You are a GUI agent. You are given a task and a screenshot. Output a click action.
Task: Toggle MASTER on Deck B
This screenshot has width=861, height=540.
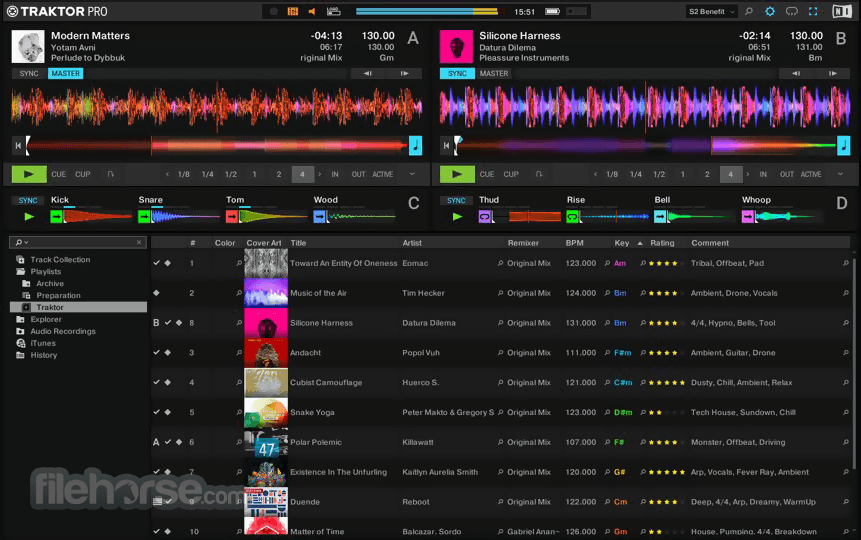pos(494,73)
